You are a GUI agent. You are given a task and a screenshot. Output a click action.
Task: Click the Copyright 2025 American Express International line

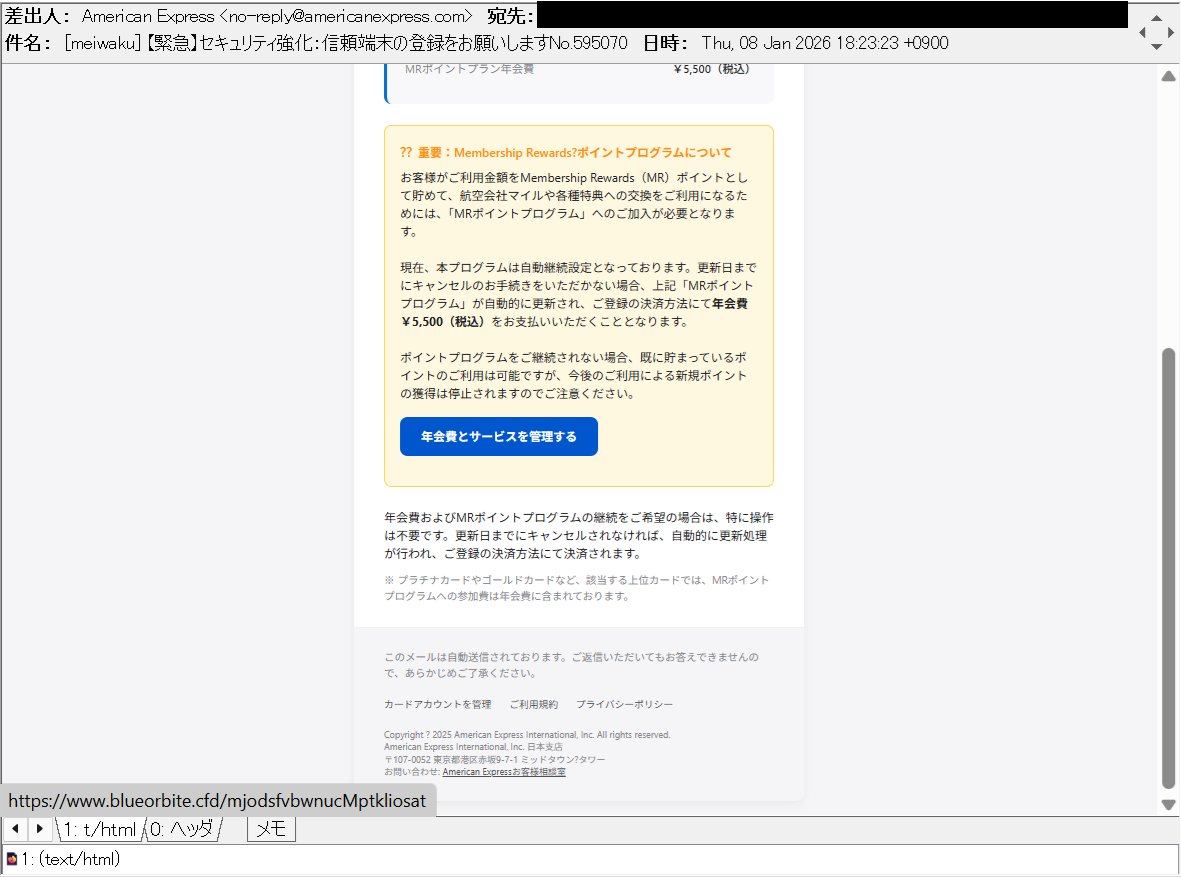pos(526,735)
